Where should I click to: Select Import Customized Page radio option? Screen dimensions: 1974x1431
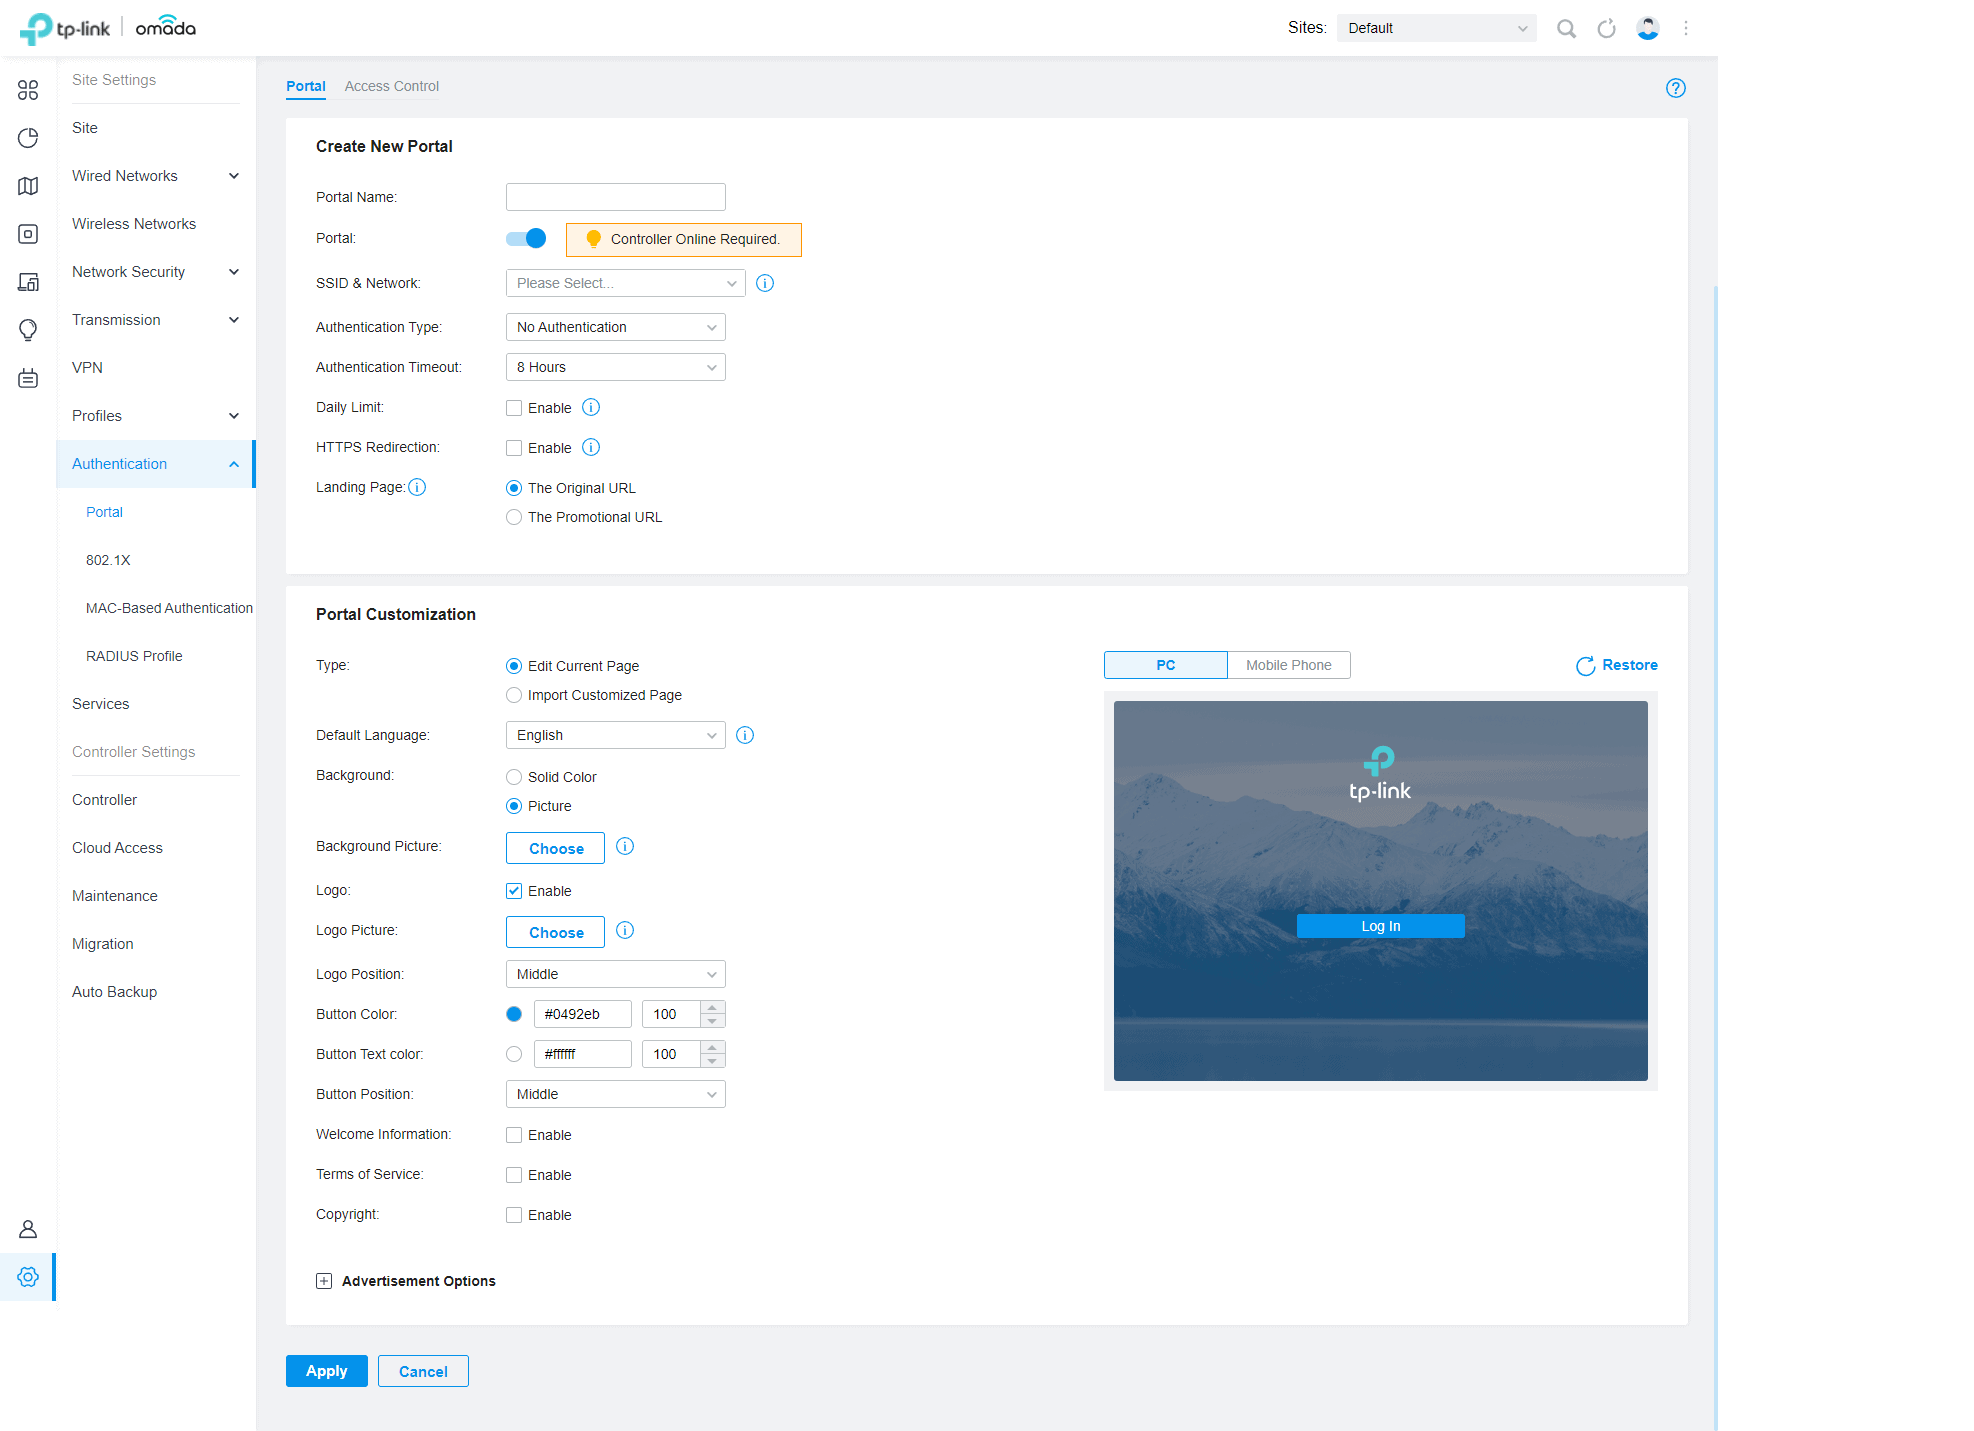[514, 695]
